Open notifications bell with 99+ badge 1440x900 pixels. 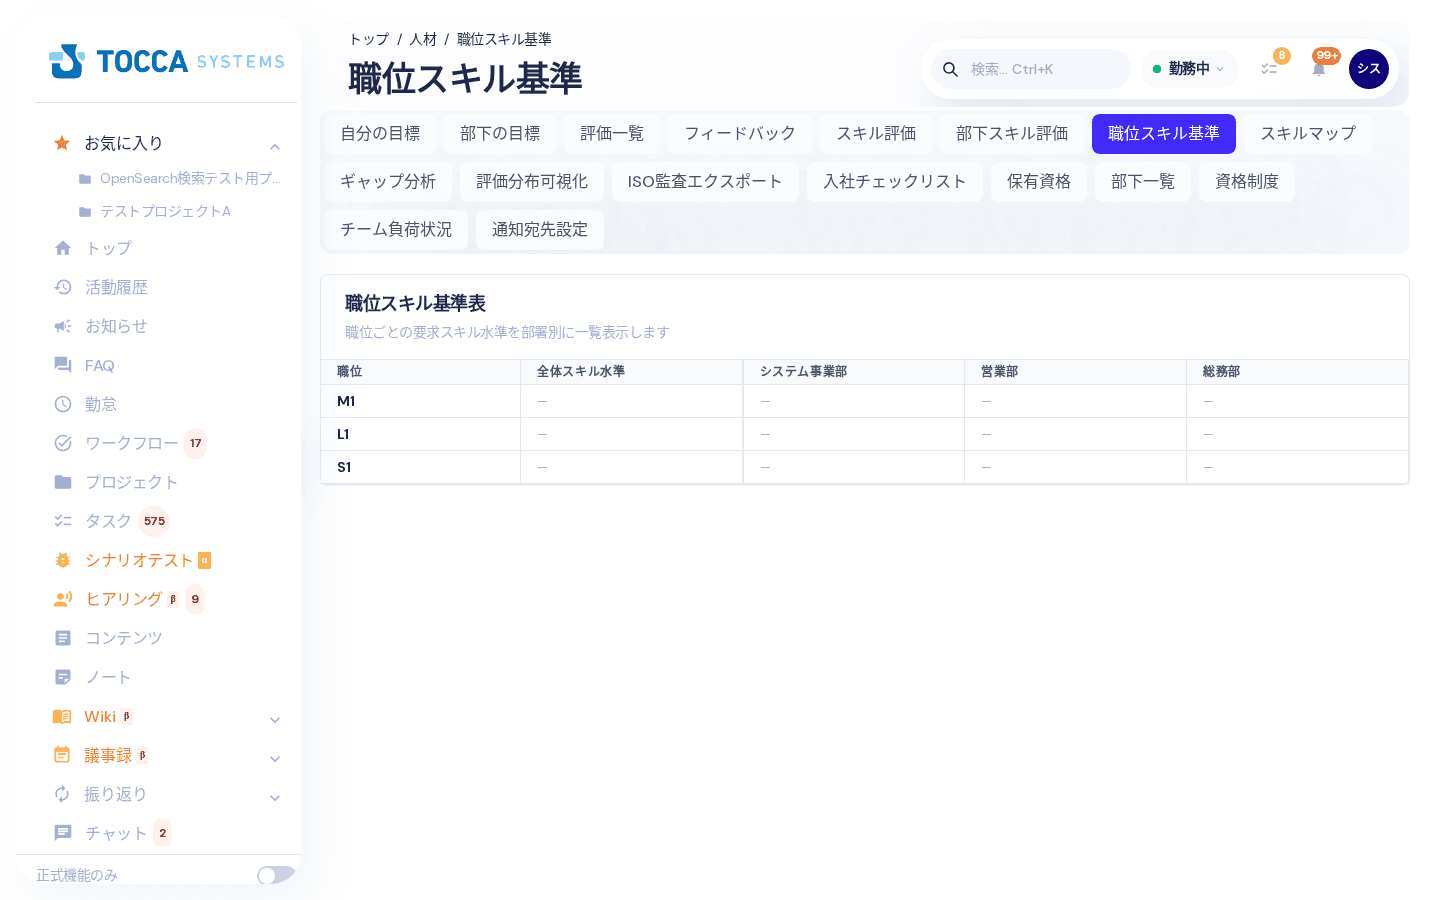tap(1319, 69)
